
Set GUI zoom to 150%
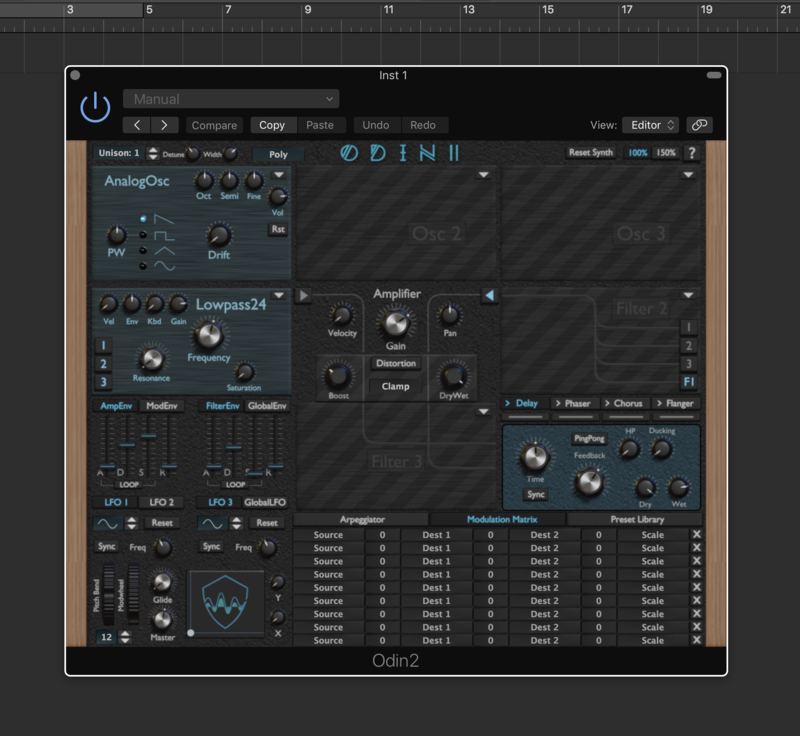(666, 153)
